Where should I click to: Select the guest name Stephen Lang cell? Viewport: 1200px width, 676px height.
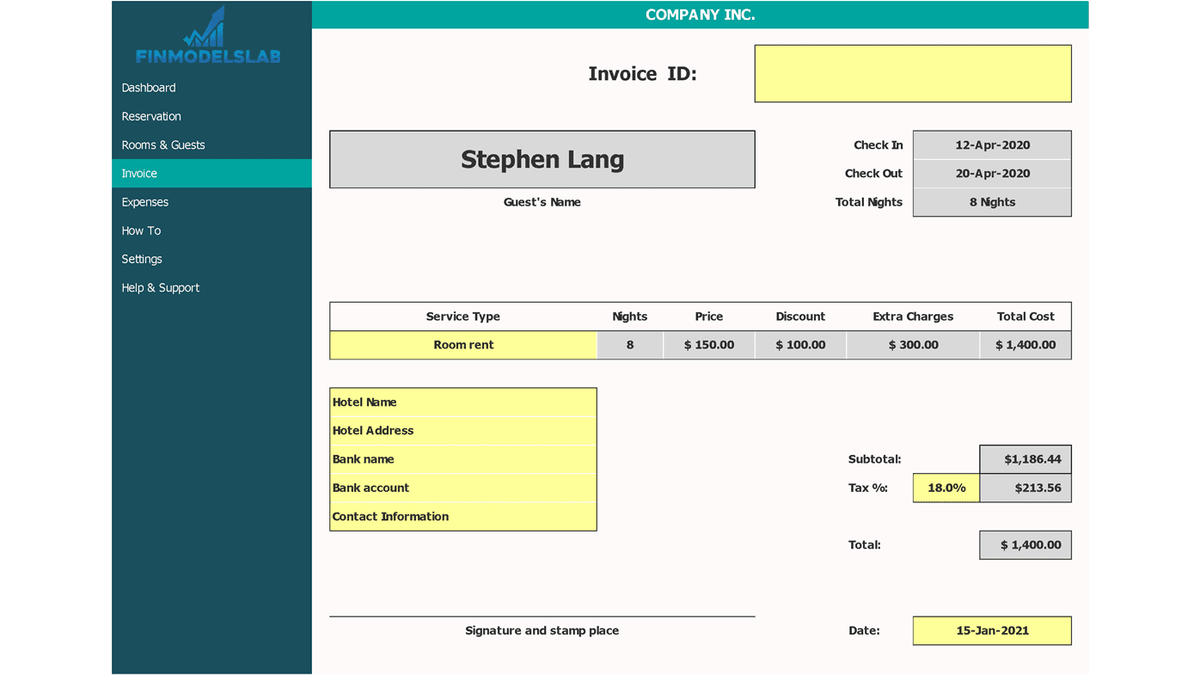tap(542, 159)
